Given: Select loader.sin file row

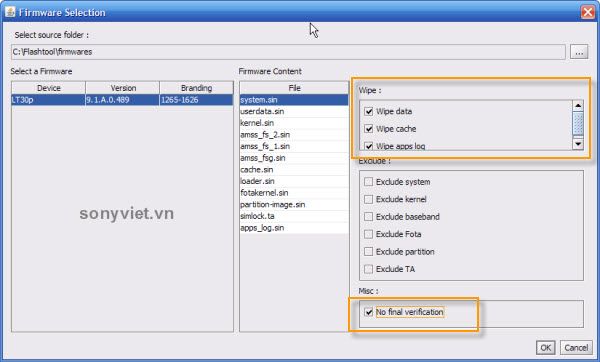Looking at the screenshot, I should (x=294, y=181).
